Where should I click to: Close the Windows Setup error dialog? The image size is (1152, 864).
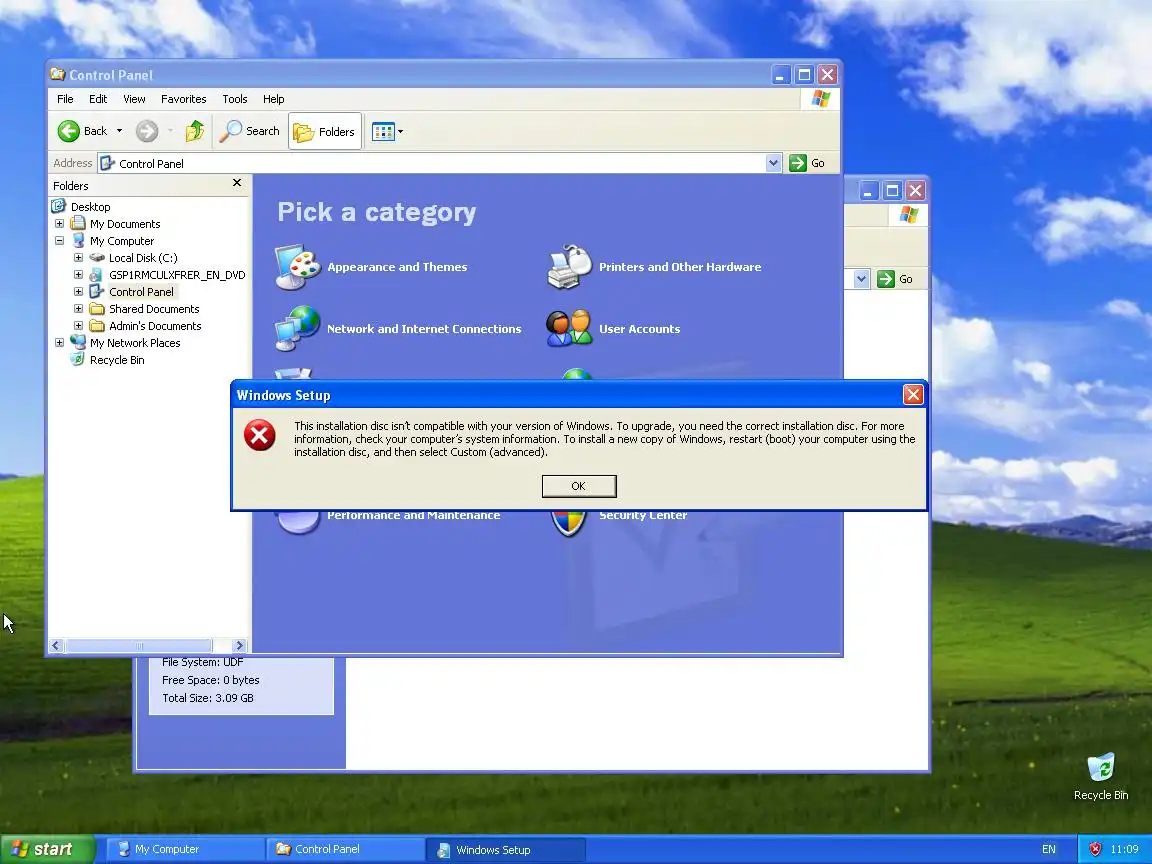click(x=912, y=395)
